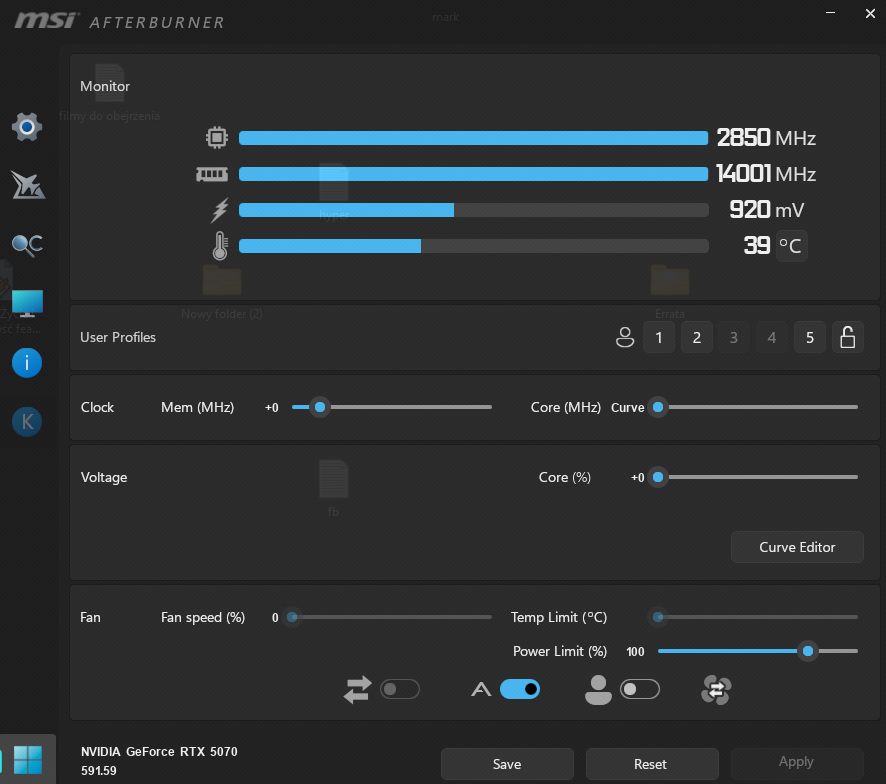Toggle the °C temperature unit button
Image resolution: width=886 pixels, height=784 pixels.
point(790,245)
